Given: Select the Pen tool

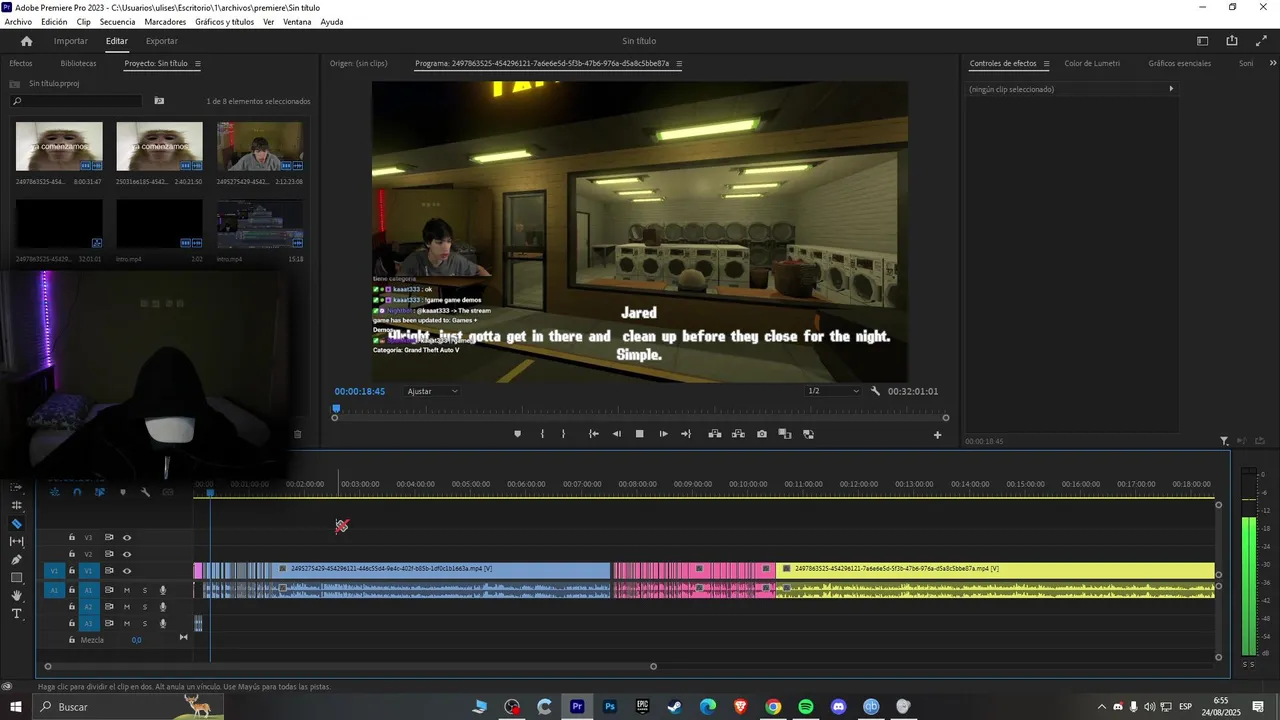Looking at the screenshot, I should coord(17,559).
